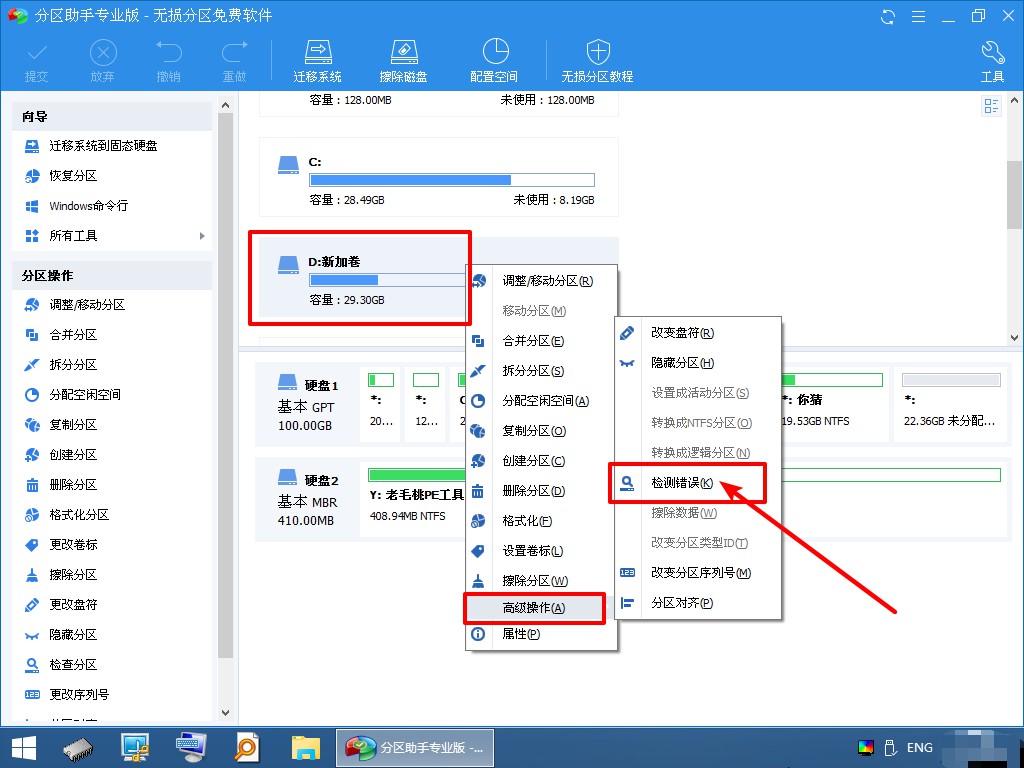Click the 硬盘2 Y: partition green bar
The image size is (1024, 768).
(416, 474)
